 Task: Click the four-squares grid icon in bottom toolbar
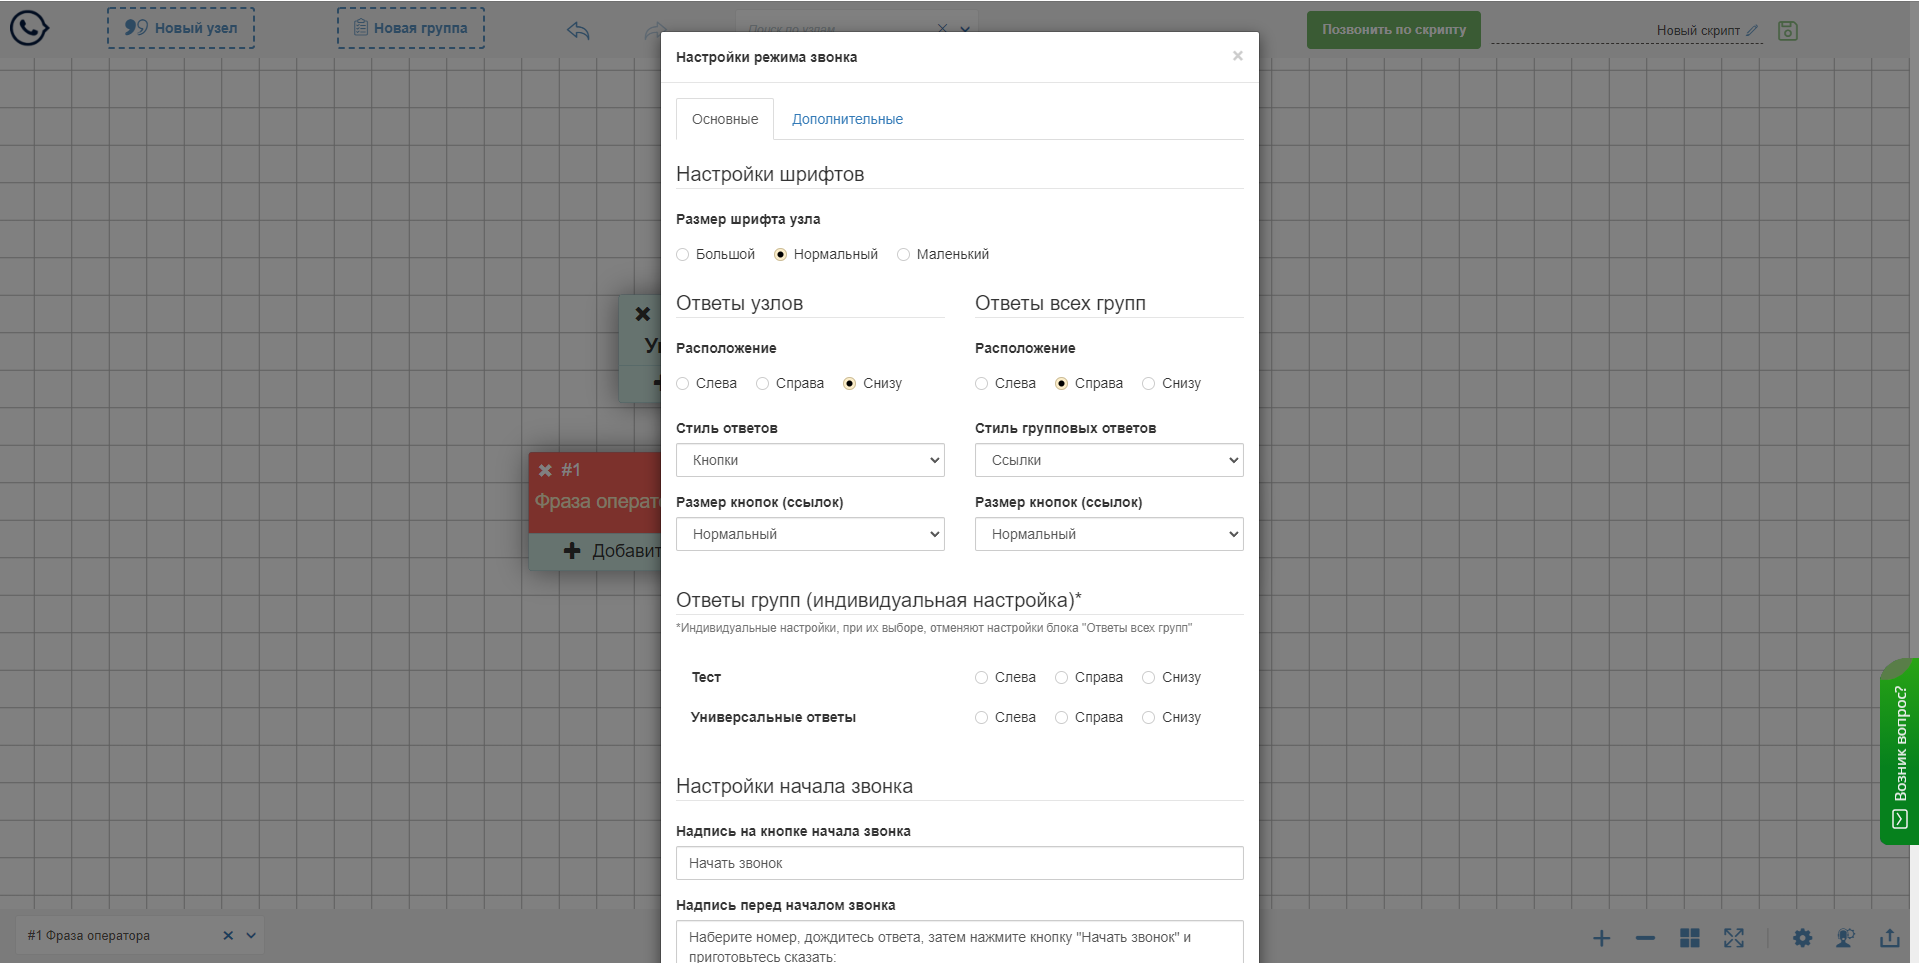[x=1690, y=938]
